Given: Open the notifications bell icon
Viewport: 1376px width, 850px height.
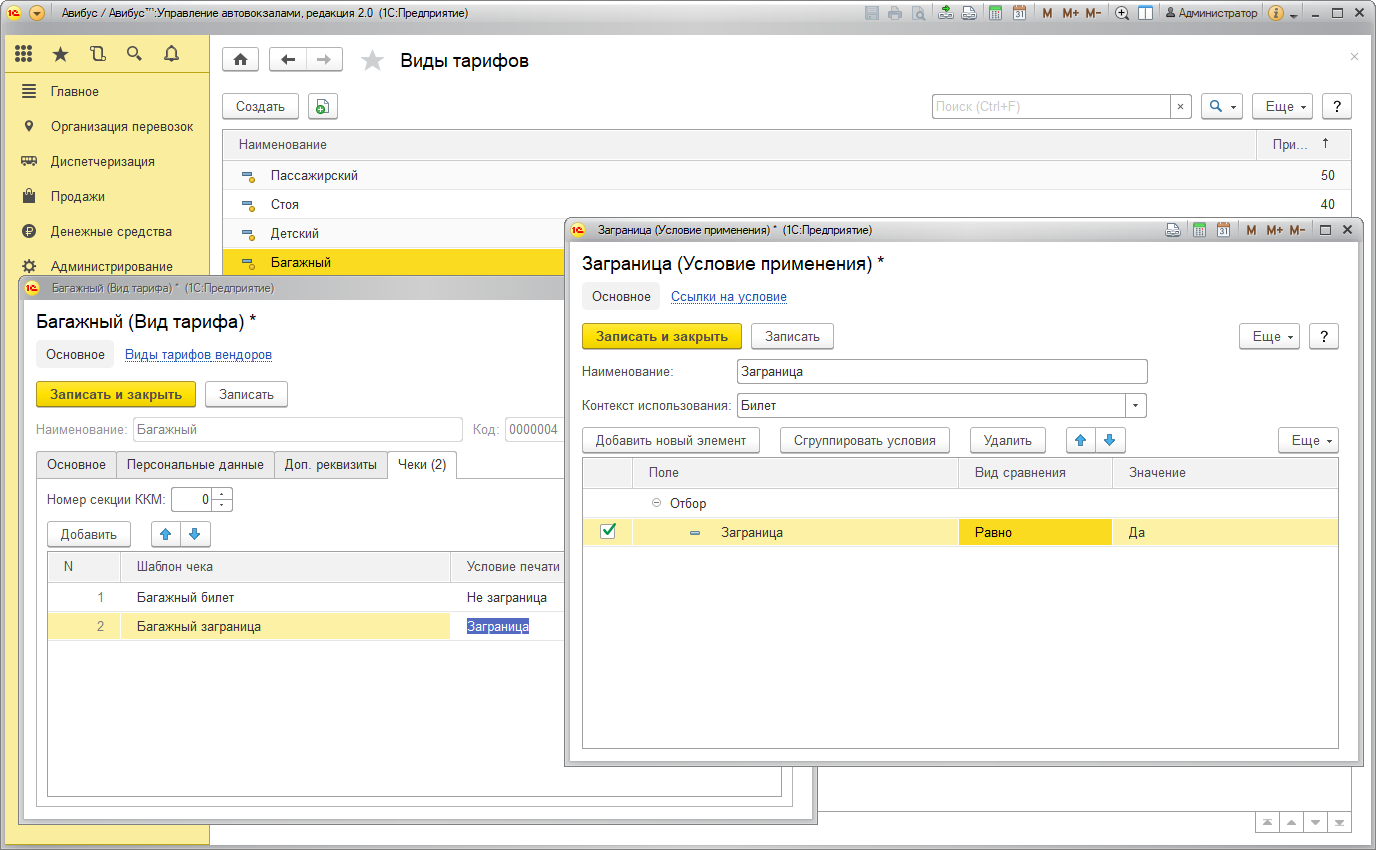Looking at the screenshot, I should [171, 54].
